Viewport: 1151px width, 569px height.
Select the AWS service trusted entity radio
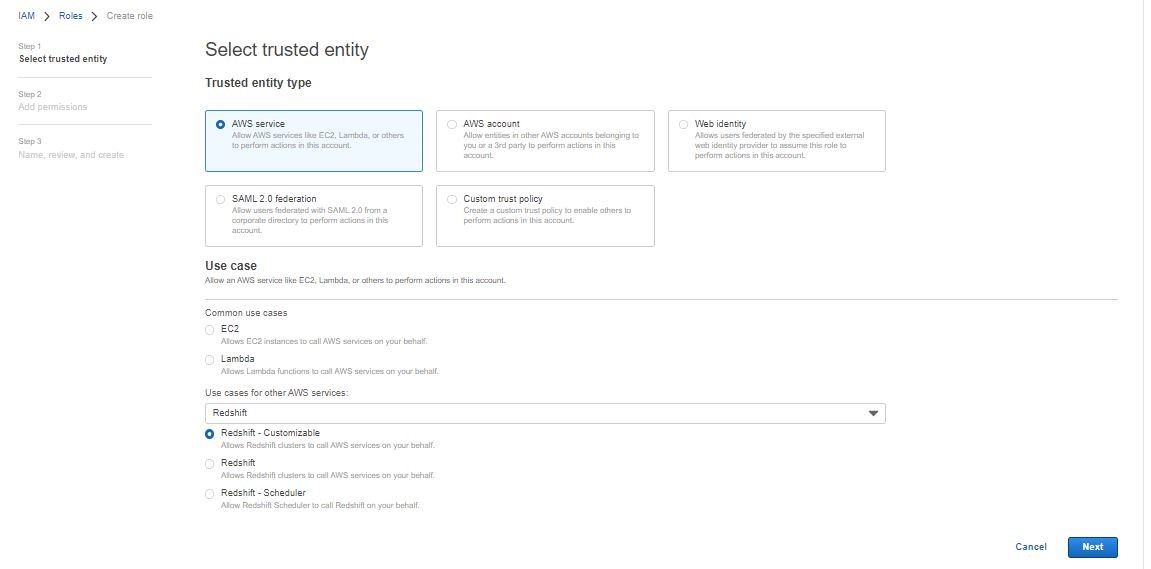click(x=220, y=125)
